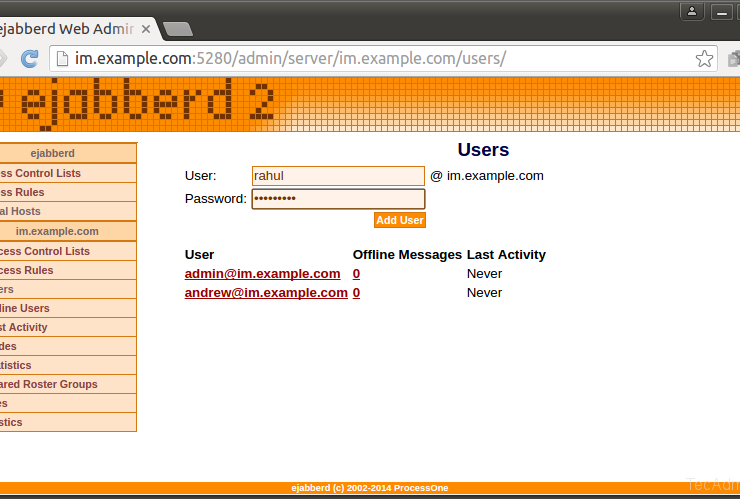This screenshot has height=499, width=740.
Task: Open offline messages count for admin
Action: pyautogui.click(x=356, y=274)
